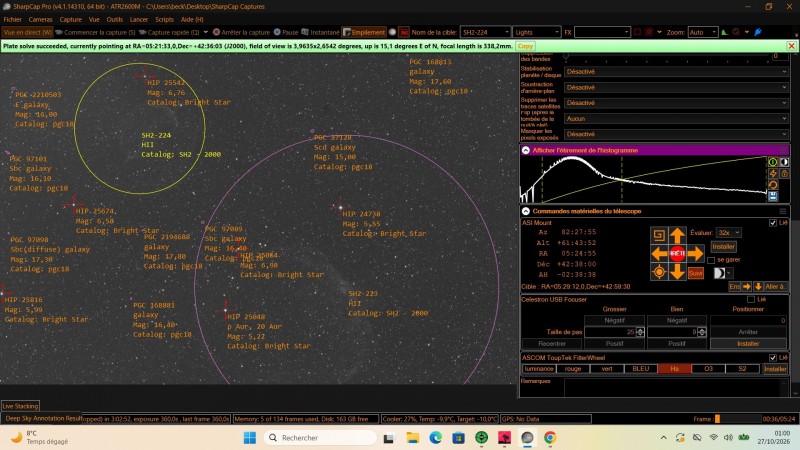800x450 pixels.
Task: Open the target name SH2-224 dropdown
Action: [x=485, y=32]
